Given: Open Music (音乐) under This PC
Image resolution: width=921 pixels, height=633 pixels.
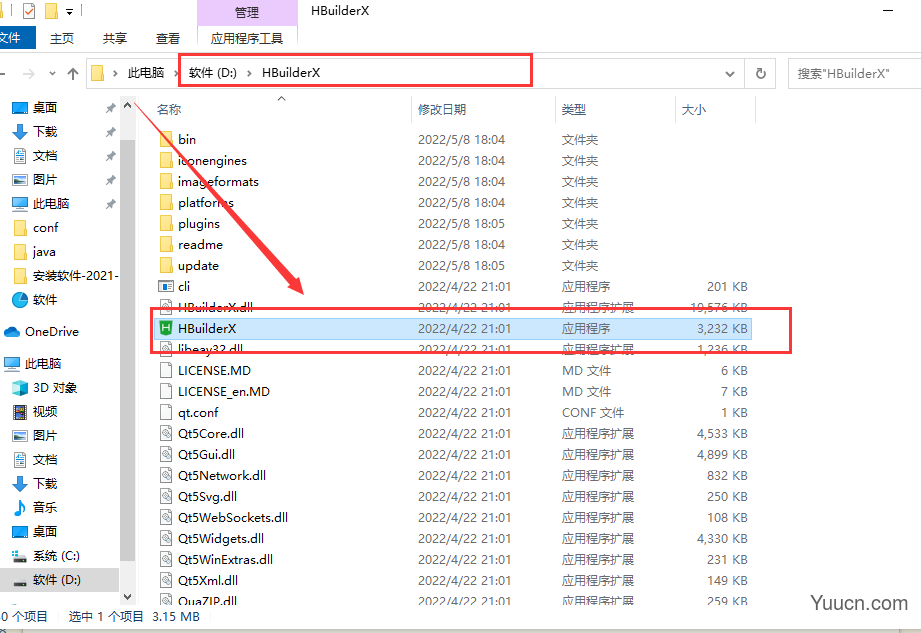Looking at the screenshot, I should pos(45,507).
